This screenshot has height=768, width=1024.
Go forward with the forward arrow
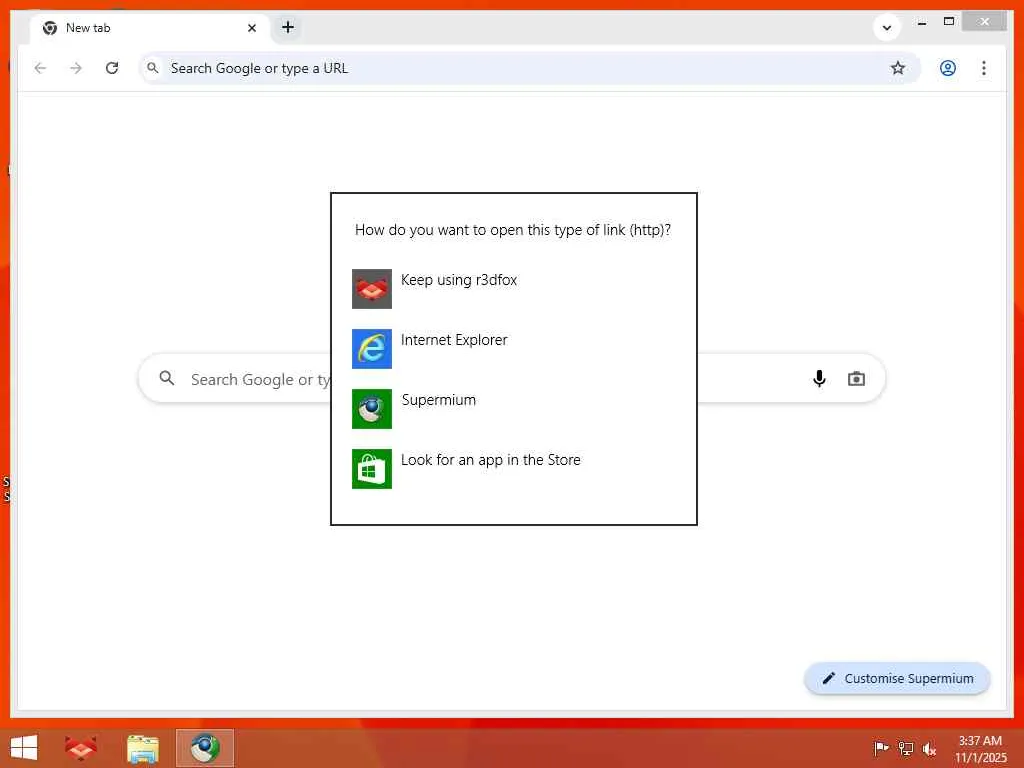click(x=76, y=68)
